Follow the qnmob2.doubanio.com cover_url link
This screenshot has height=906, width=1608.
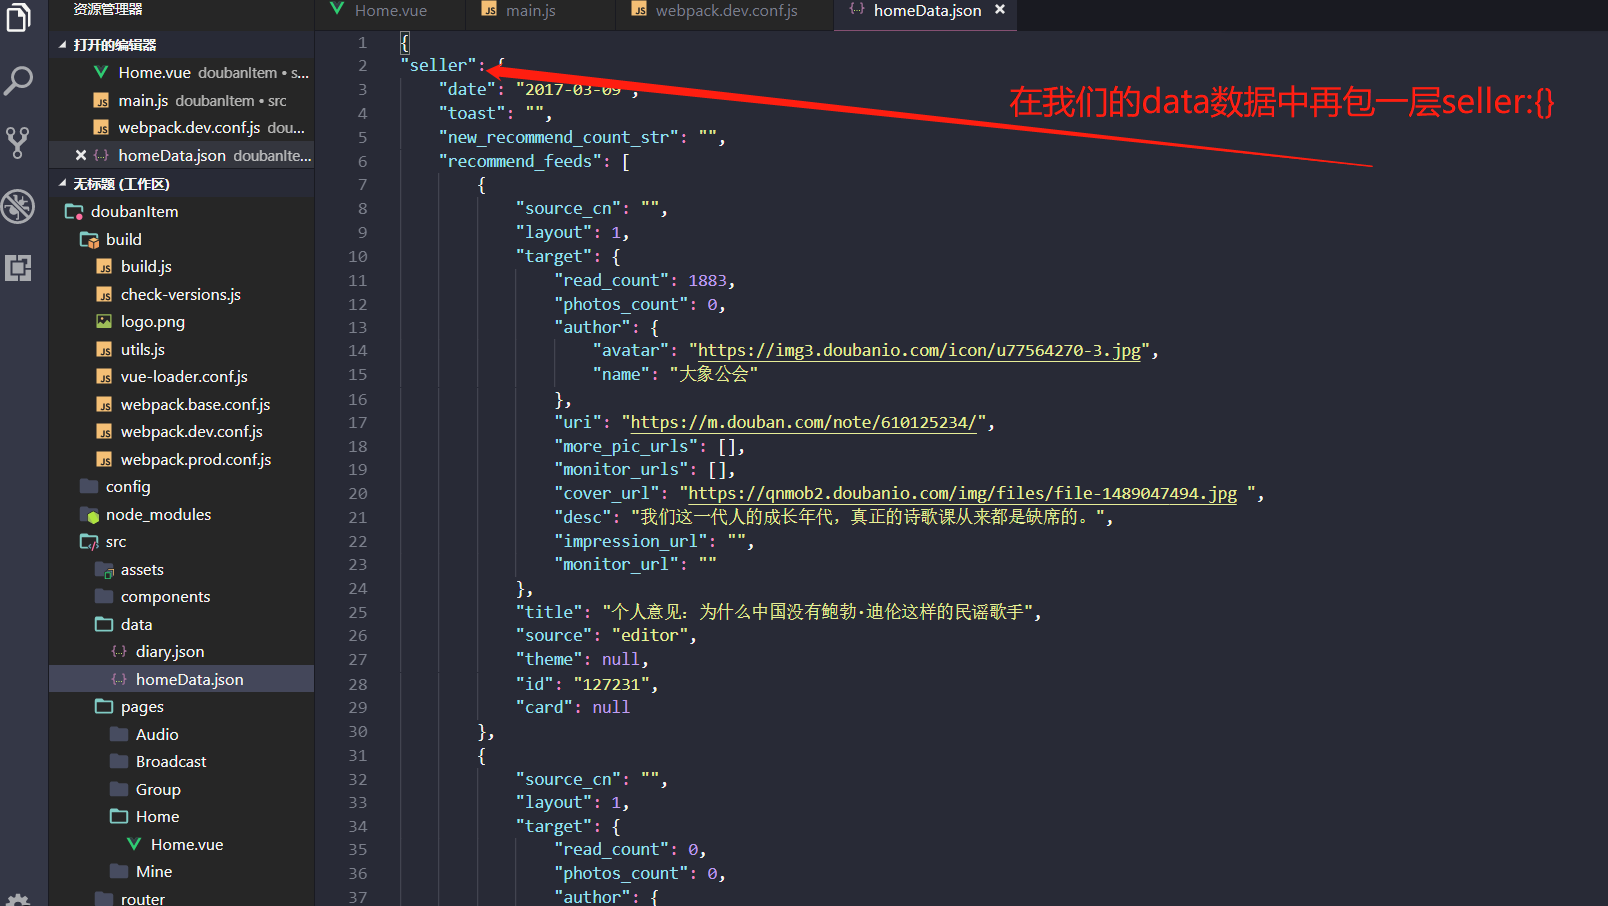point(962,494)
